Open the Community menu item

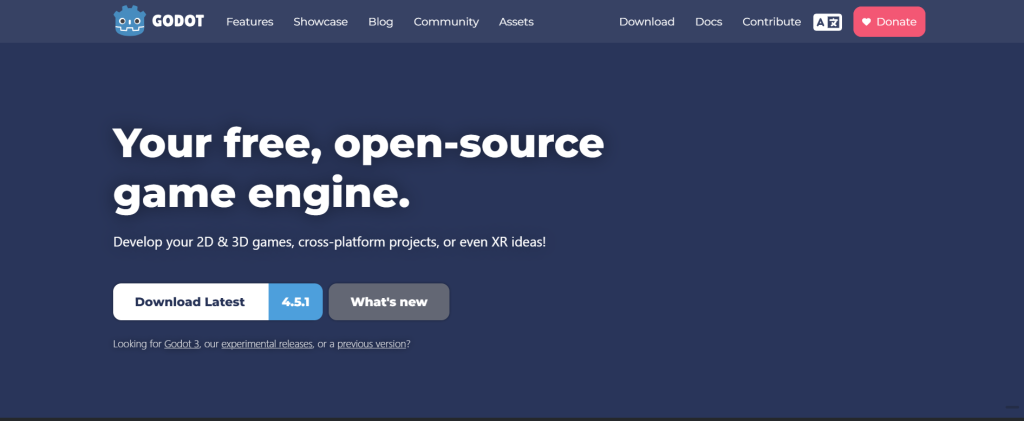click(446, 22)
